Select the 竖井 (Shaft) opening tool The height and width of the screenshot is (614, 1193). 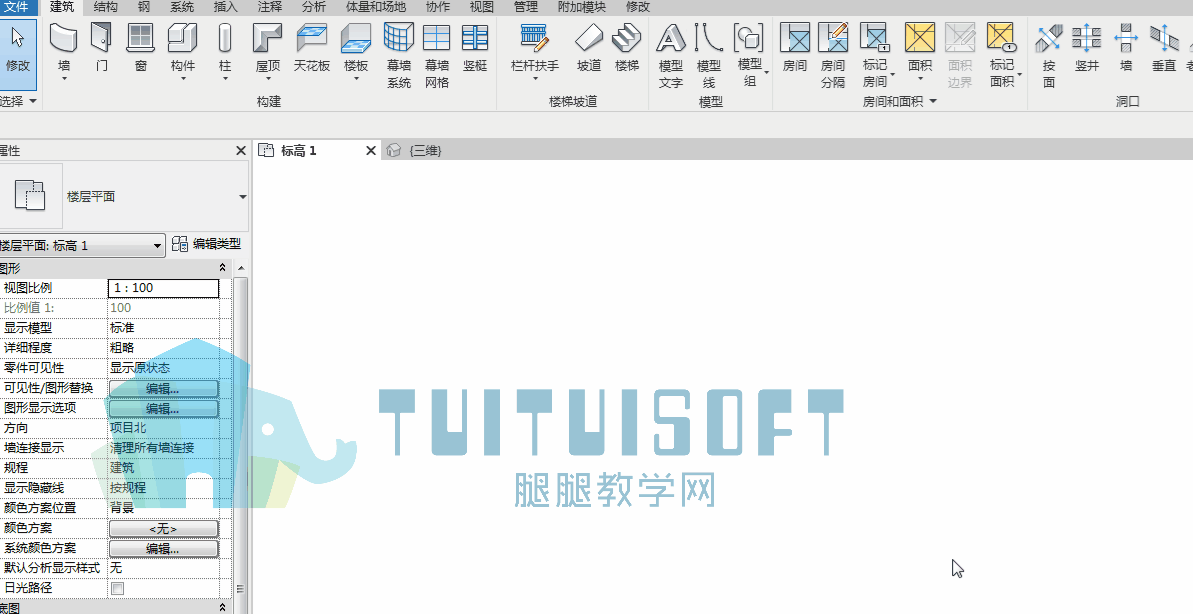[x=1087, y=48]
